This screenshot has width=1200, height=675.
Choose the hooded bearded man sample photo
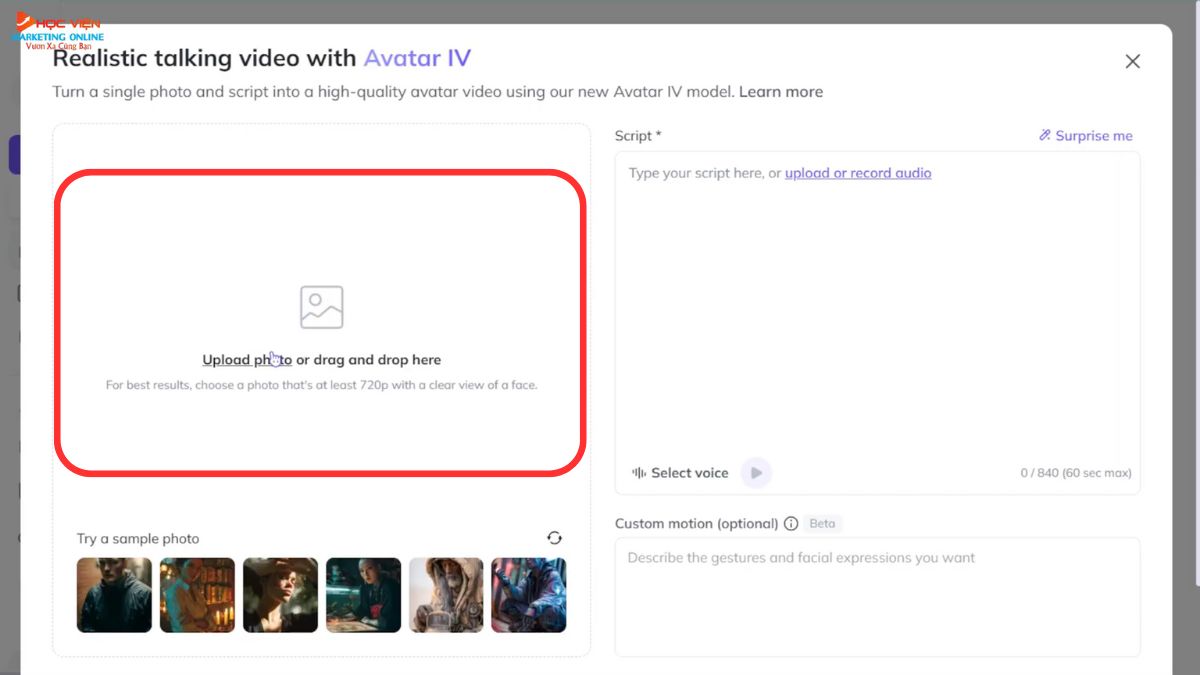[x=446, y=595]
